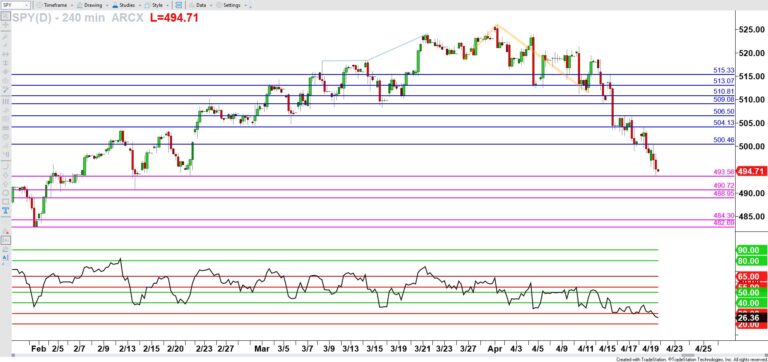Image resolution: width=768 pixels, height=362 pixels.
Task: Select the 509.08 level label
Action: [723, 99]
